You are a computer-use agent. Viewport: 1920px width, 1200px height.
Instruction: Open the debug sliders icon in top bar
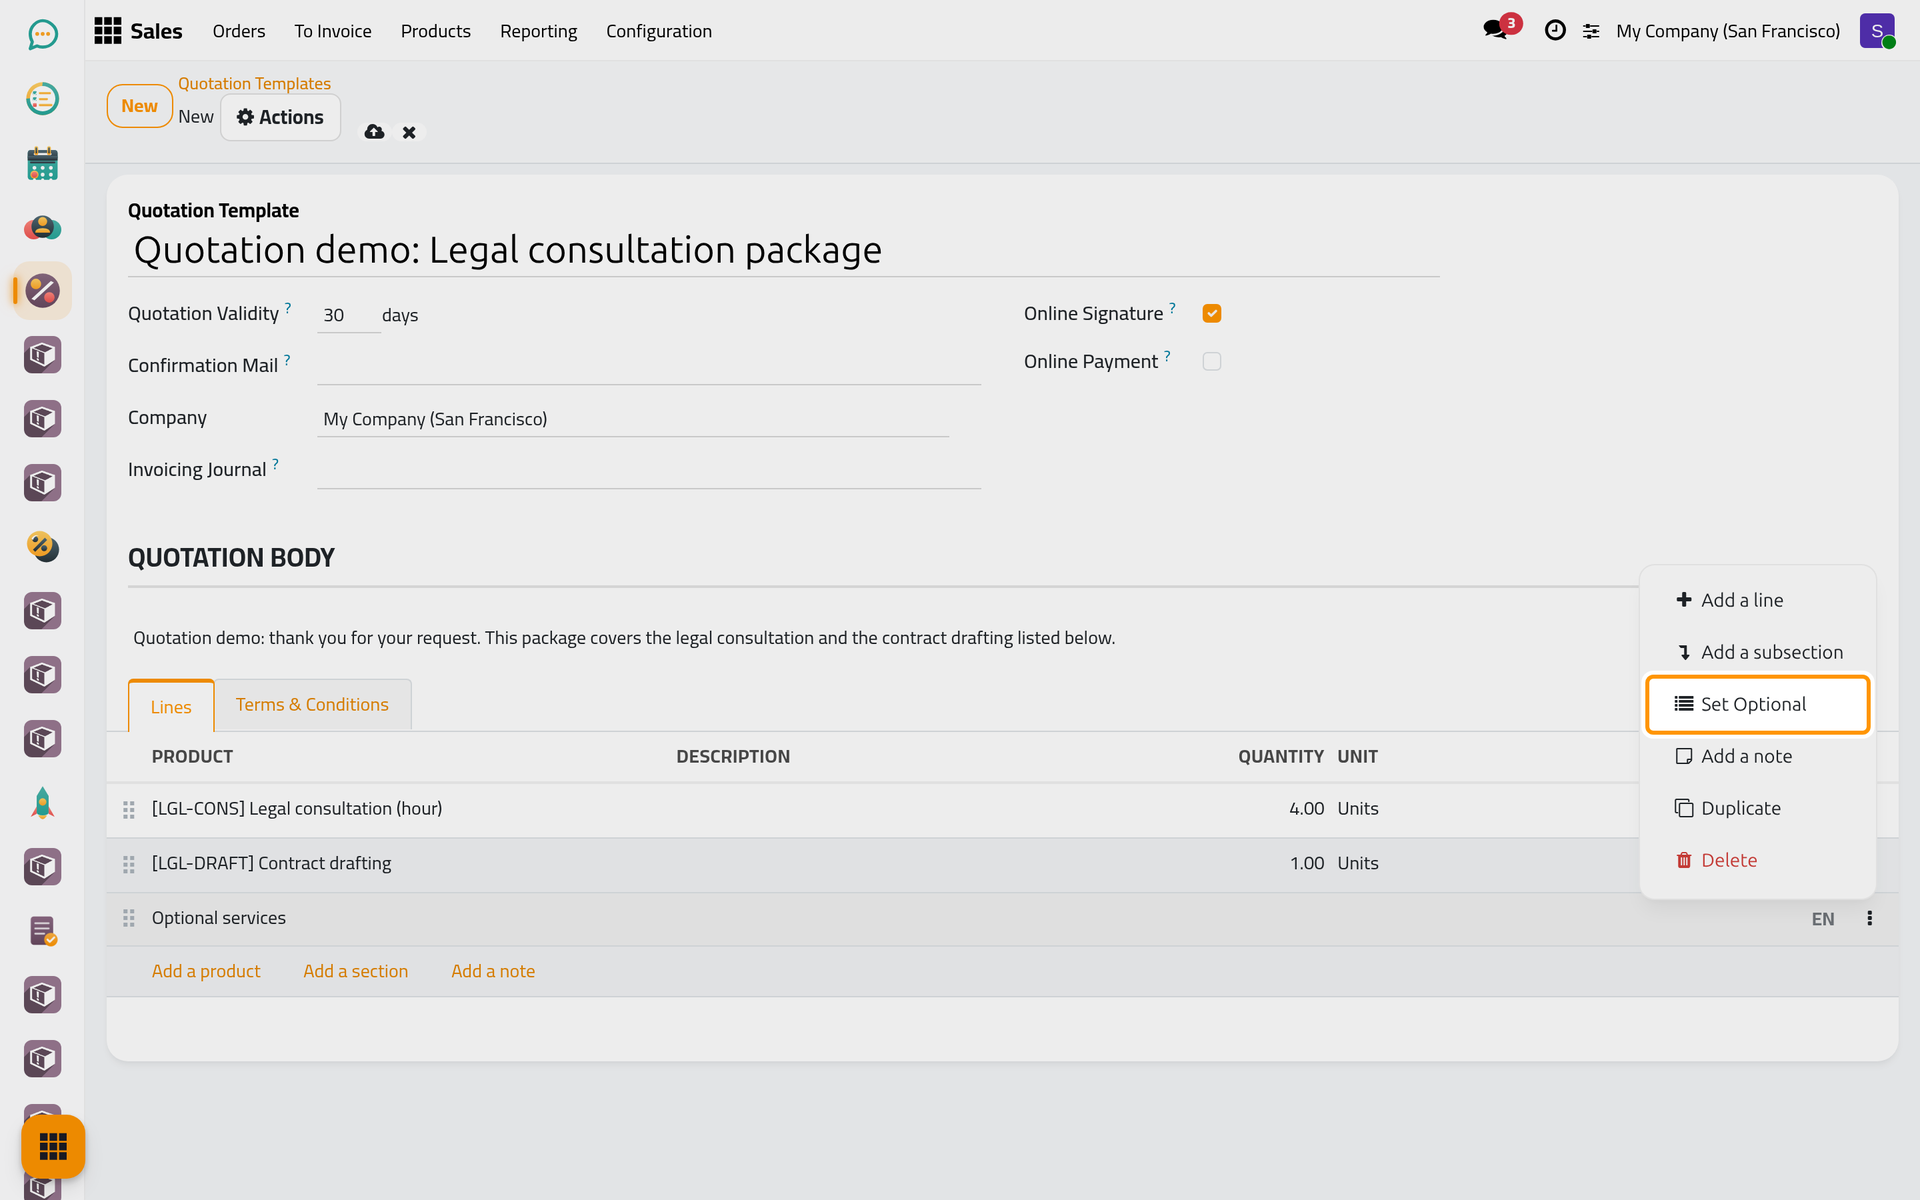(1591, 31)
